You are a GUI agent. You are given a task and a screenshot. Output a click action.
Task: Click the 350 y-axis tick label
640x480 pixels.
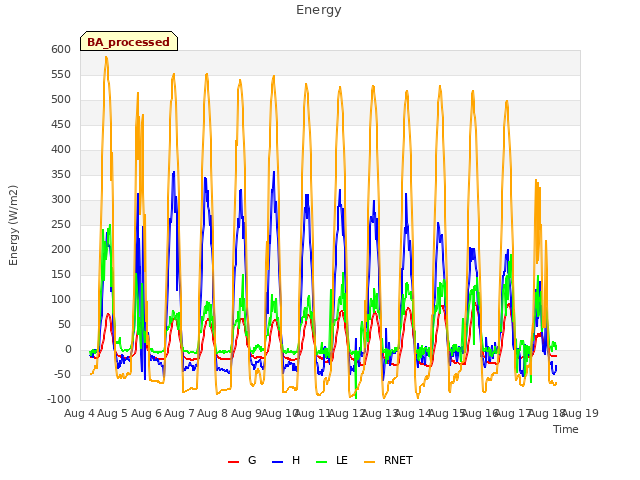click(x=61, y=175)
